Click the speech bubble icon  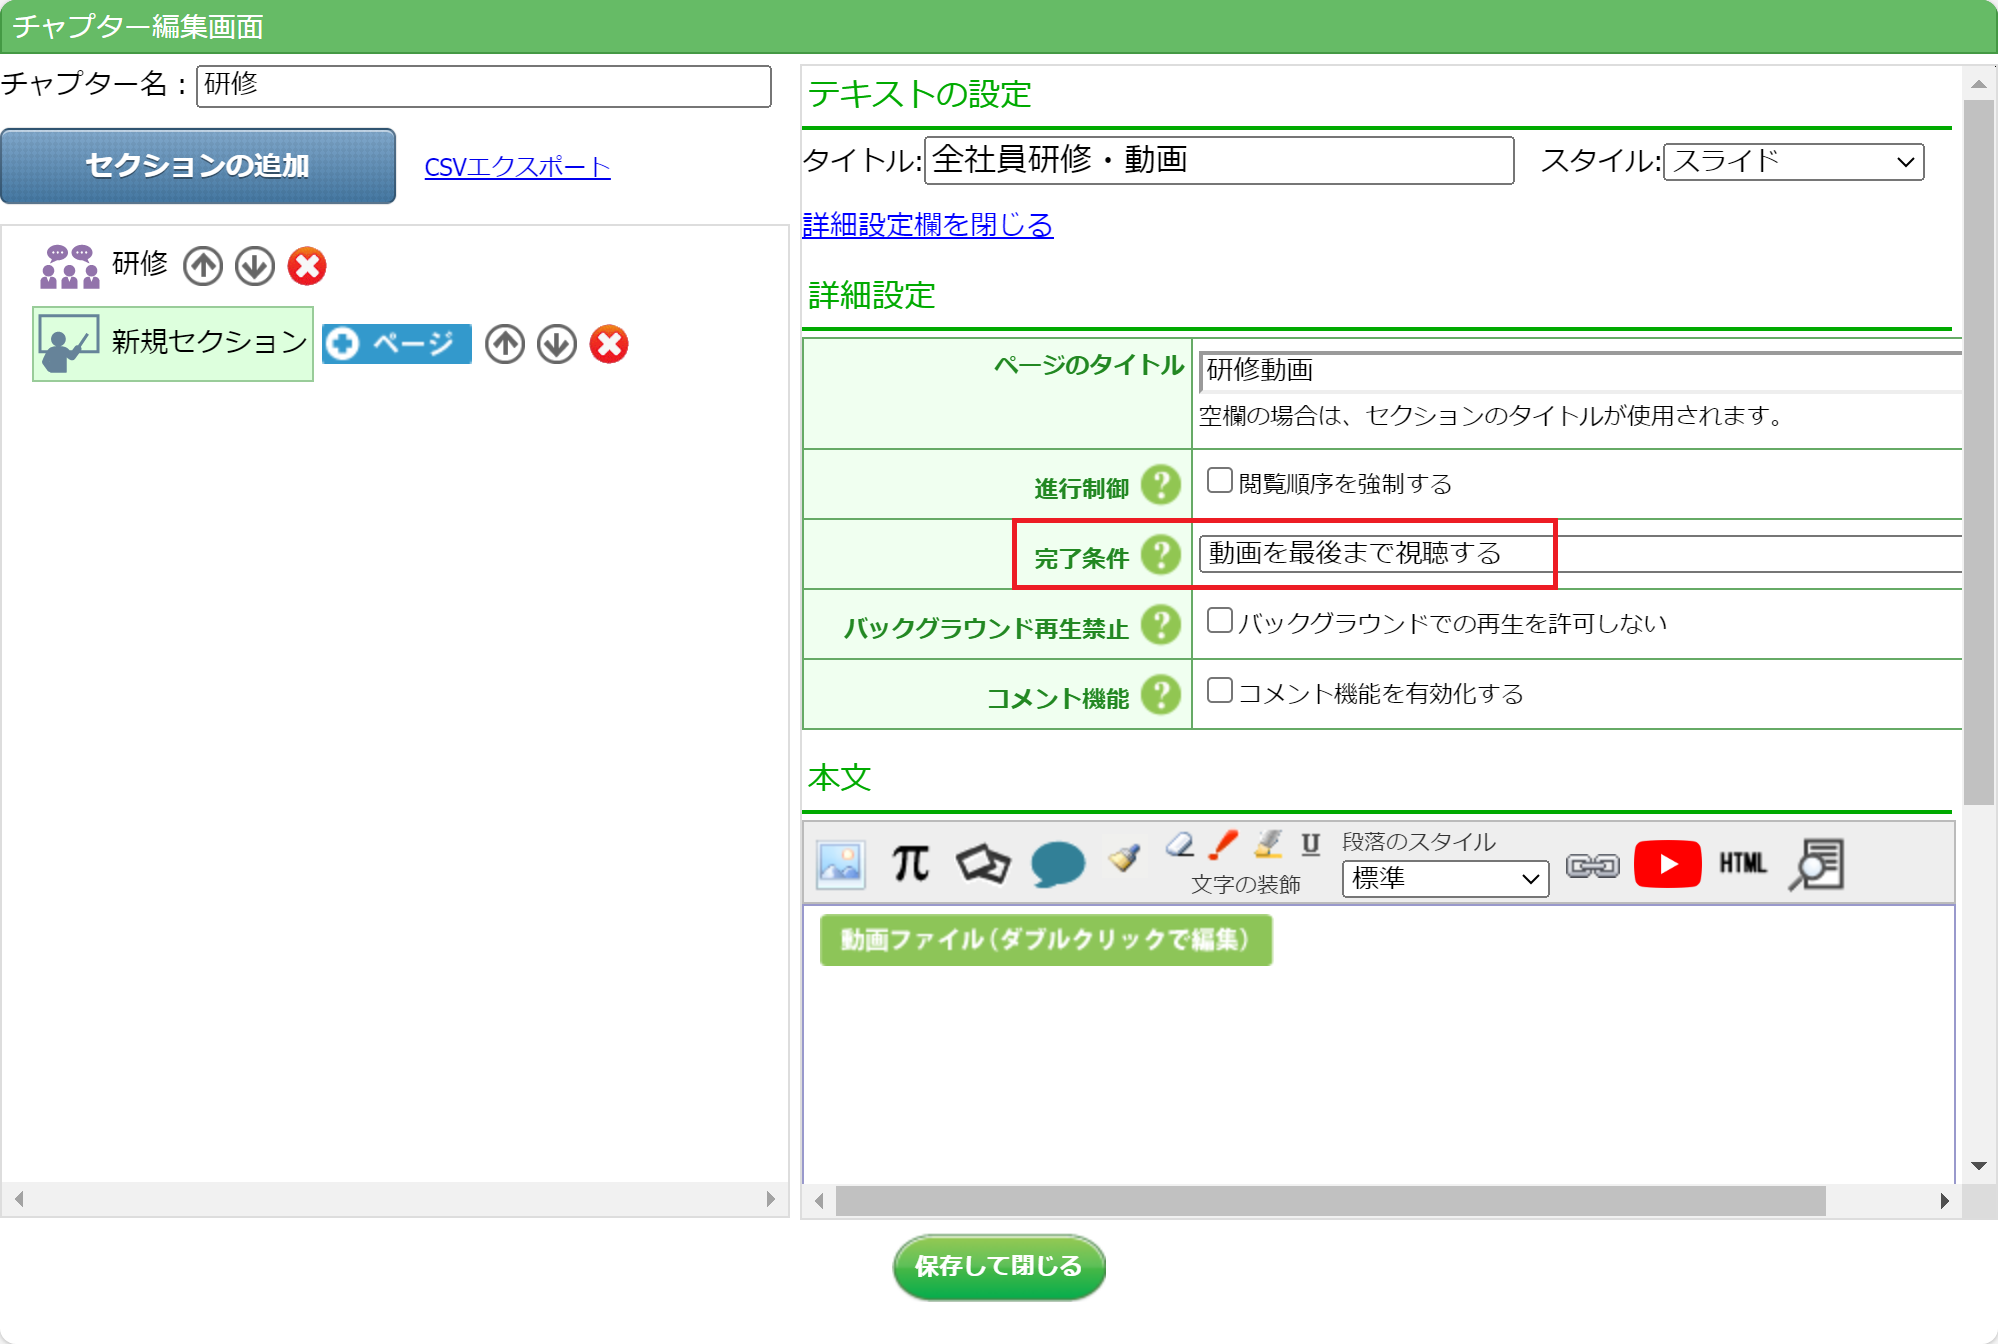tap(1057, 864)
